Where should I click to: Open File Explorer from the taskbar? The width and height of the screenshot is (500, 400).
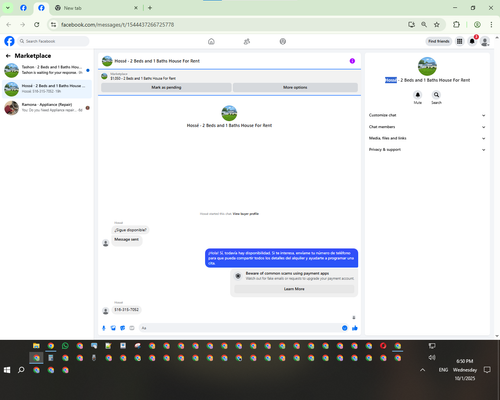click(36, 346)
